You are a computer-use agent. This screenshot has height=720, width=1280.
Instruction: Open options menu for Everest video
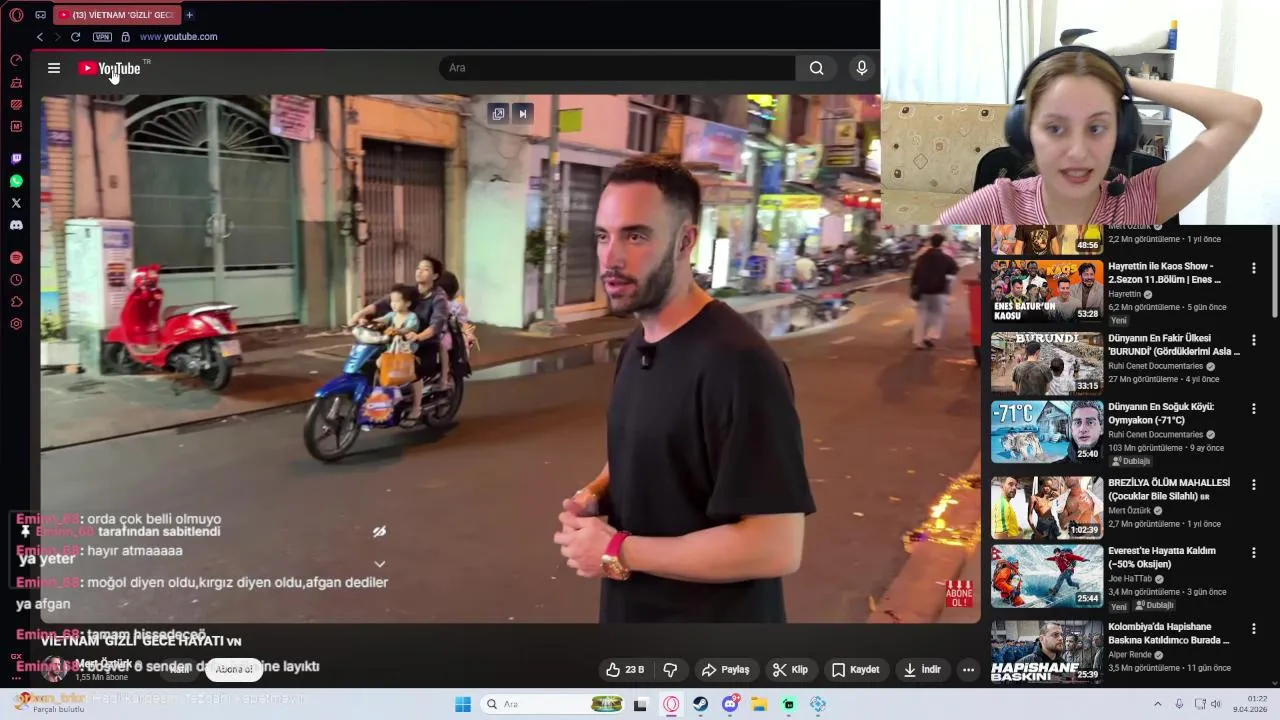pos(1253,552)
